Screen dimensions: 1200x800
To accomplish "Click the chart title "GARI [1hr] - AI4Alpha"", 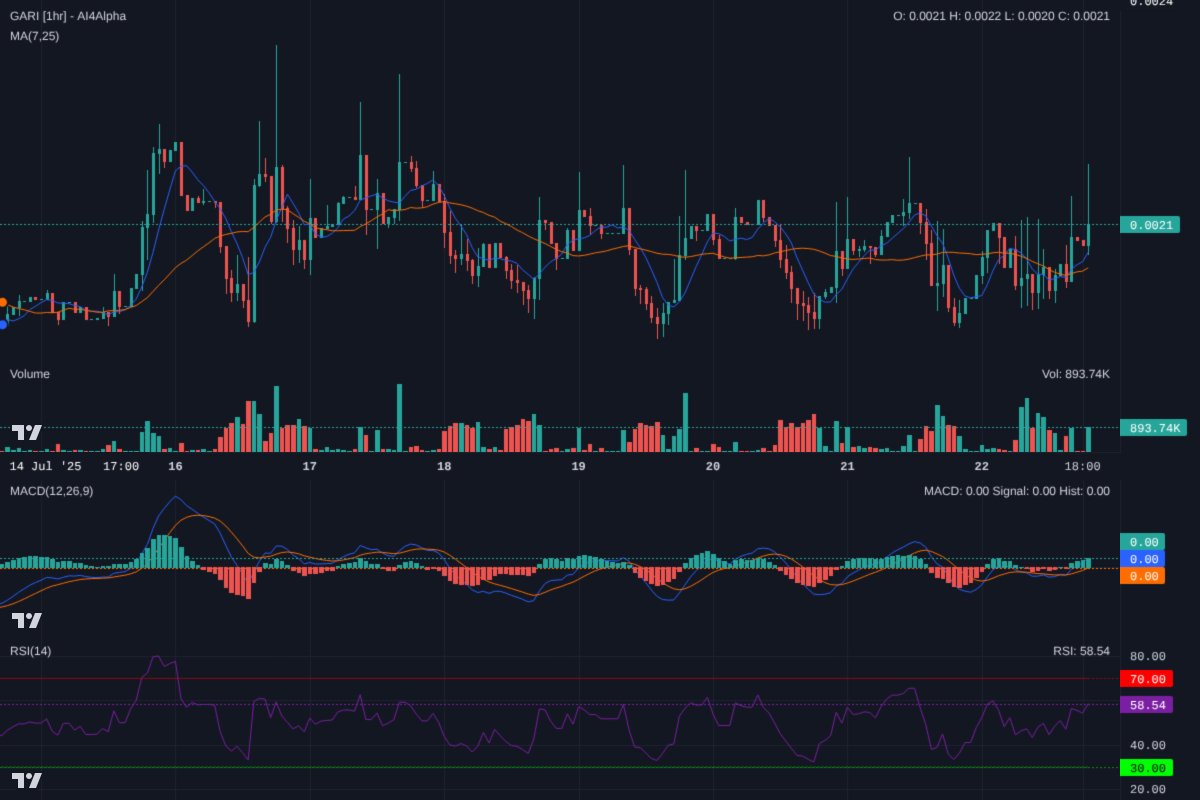I will click(x=68, y=16).
